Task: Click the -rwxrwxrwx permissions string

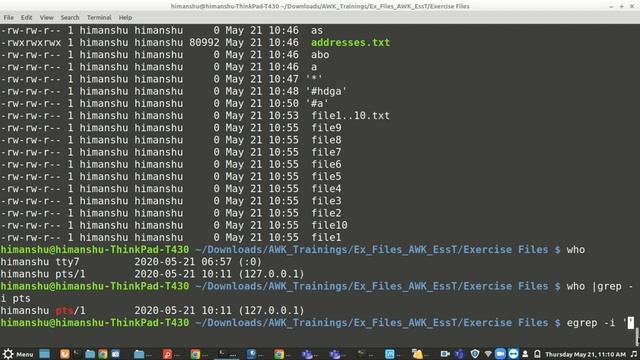Action: click(x=31, y=42)
